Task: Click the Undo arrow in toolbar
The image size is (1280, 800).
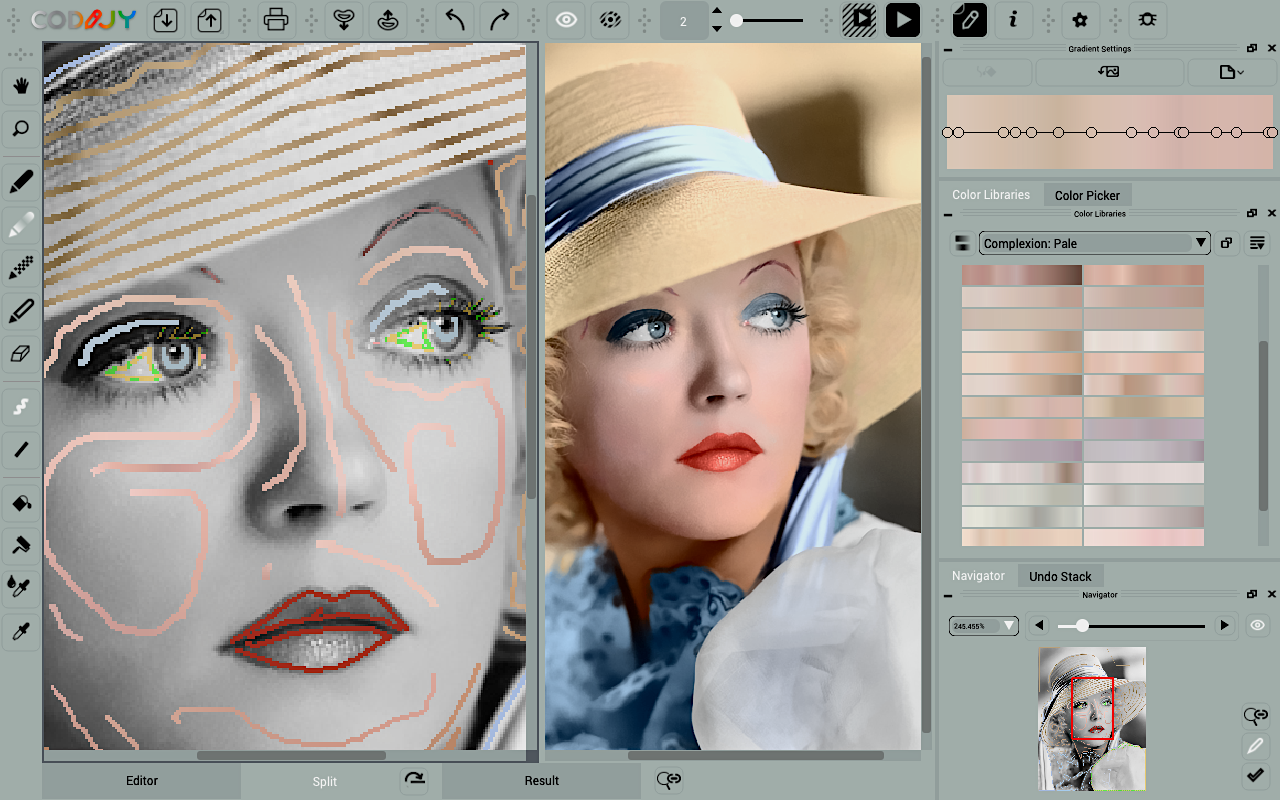Action: (x=457, y=19)
